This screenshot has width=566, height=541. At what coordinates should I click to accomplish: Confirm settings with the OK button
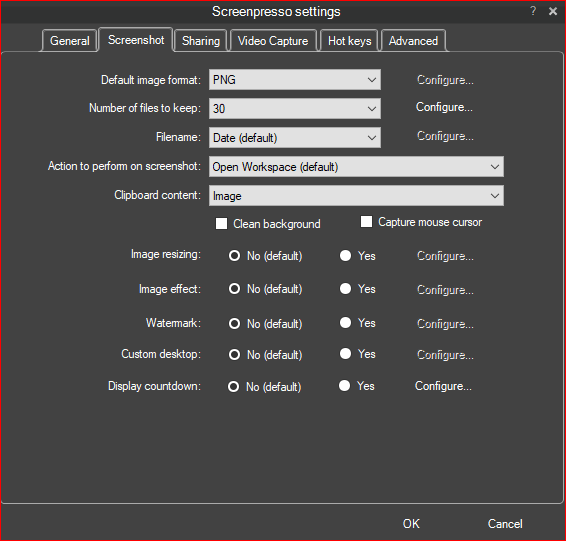click(x=411, y=523)
